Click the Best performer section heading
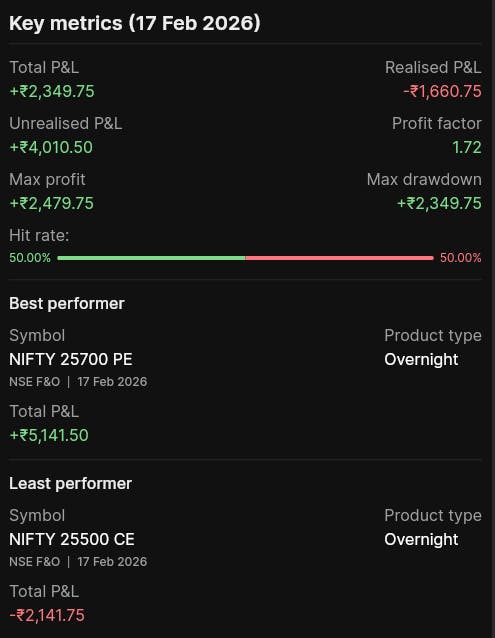495x638 pixels. [67, 304]
